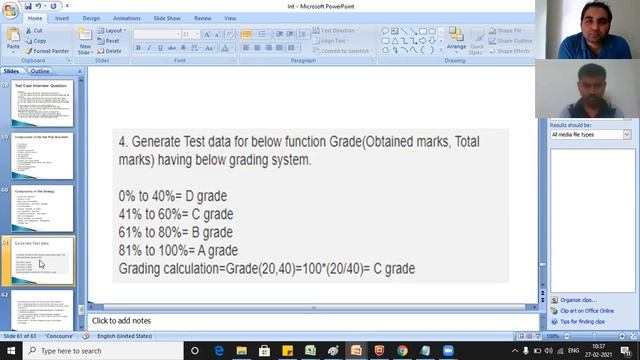Image resolution: width=640 pixels, height=360 pixels.
Task: Delete the current slide
Action: point(109,51)
